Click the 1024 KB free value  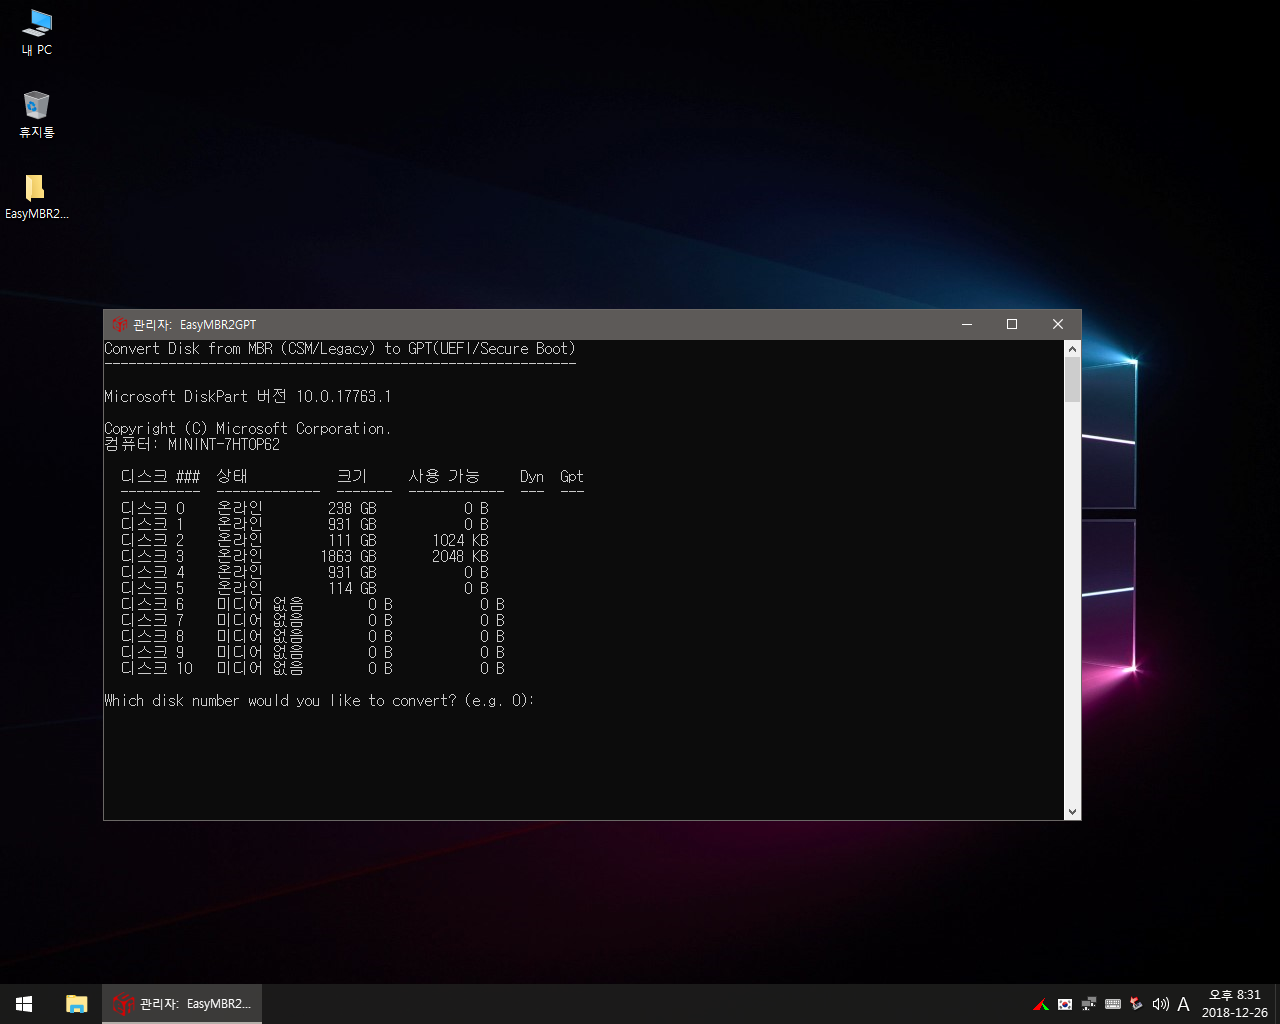(460, 540)
